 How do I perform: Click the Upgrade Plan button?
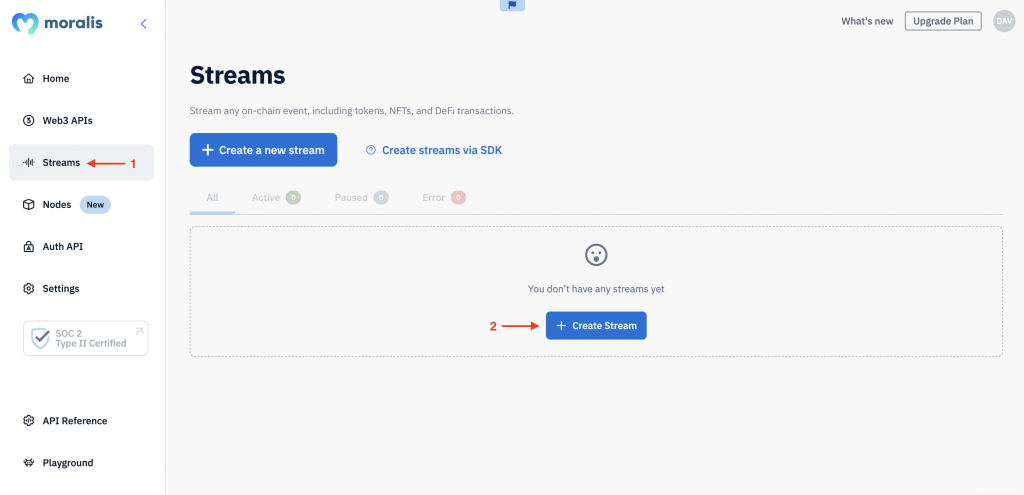click(942, 21)
